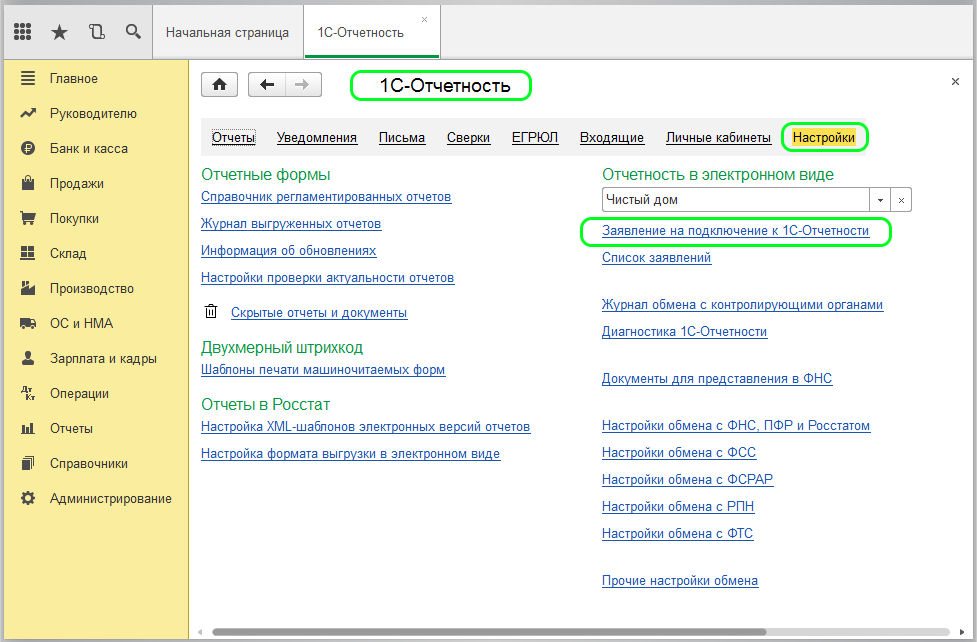Switch to Начальная страница tab
977x642 pixels.
tap(227, 32)
